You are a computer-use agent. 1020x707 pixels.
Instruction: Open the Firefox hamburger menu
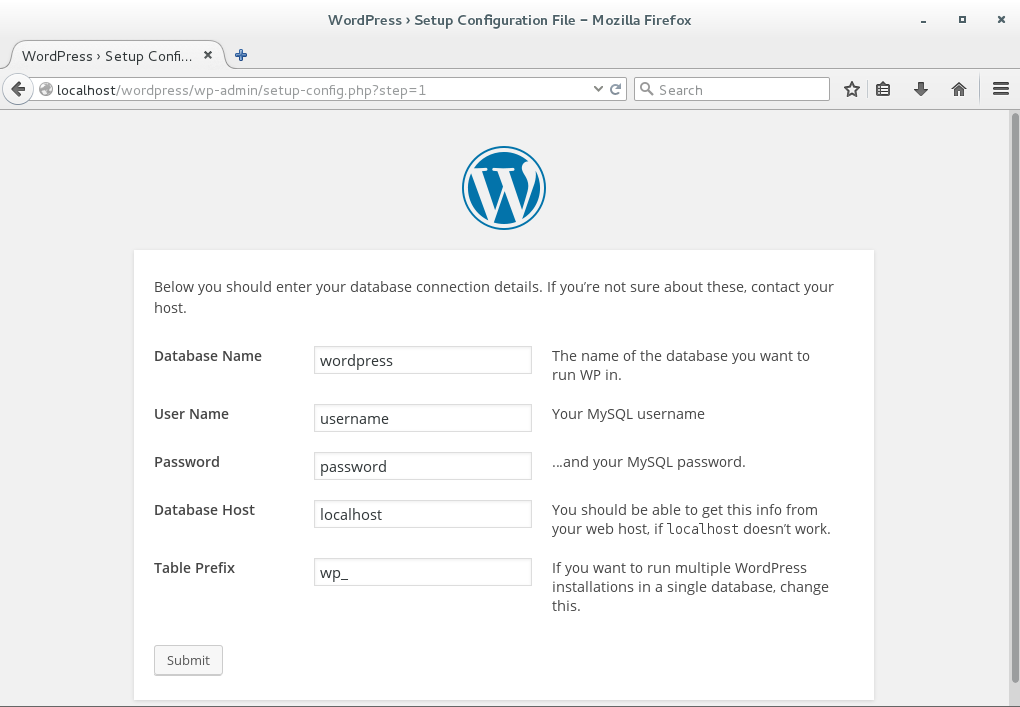point(1000,89)
